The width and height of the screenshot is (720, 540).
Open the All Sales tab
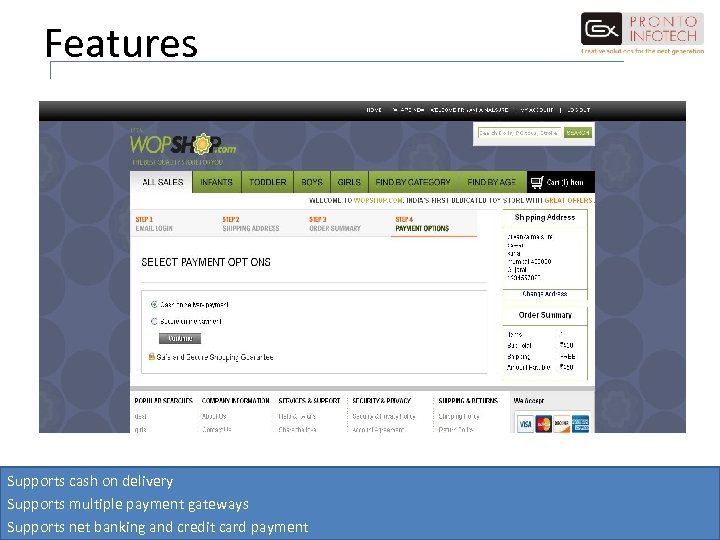pyautogui.click(x=163, y=182)
